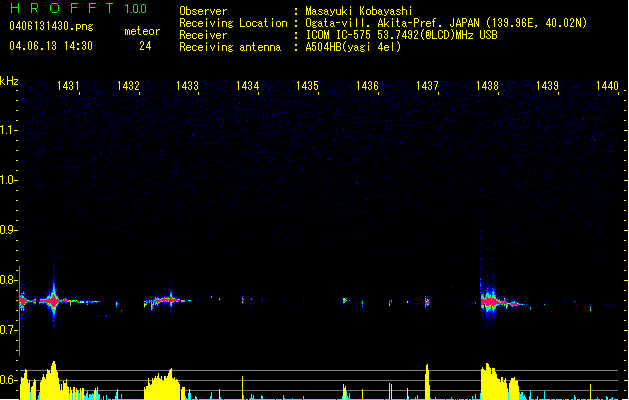The height and width of the screenshot is (400, 629).
Task: Click the 'Observer' field label
Action: (203, 11)
